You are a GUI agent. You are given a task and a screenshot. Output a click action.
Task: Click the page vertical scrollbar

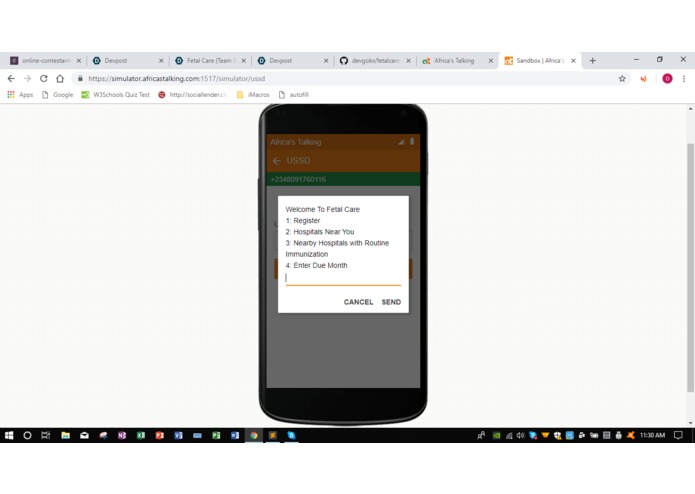click(x=690, y=268)
